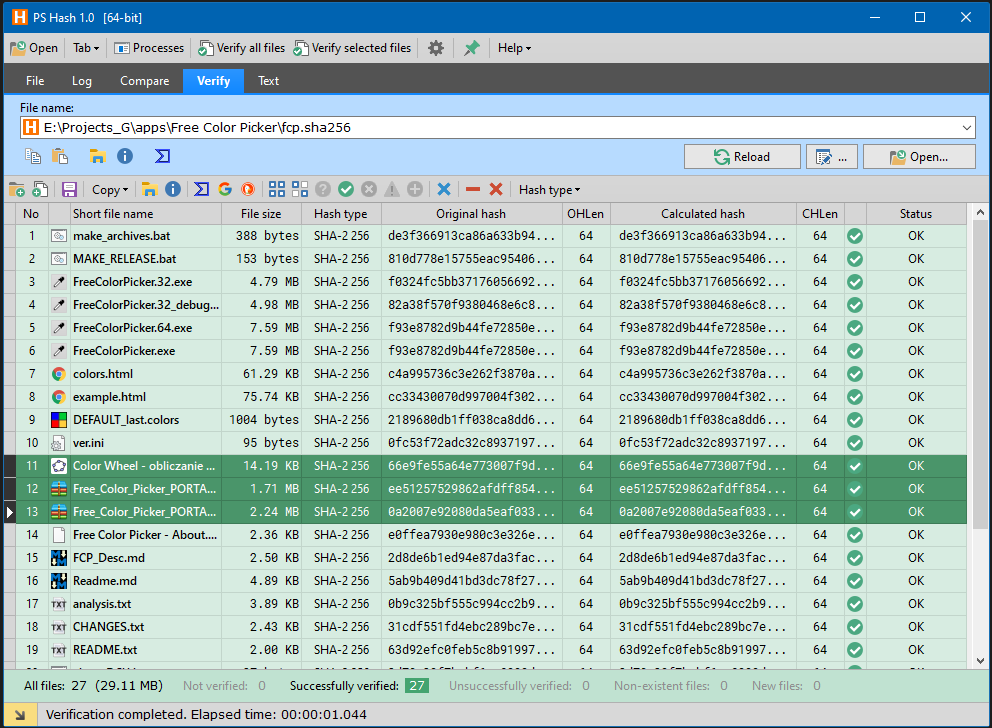Click the edit '...' button beside Reload

[x=831, y=157]
